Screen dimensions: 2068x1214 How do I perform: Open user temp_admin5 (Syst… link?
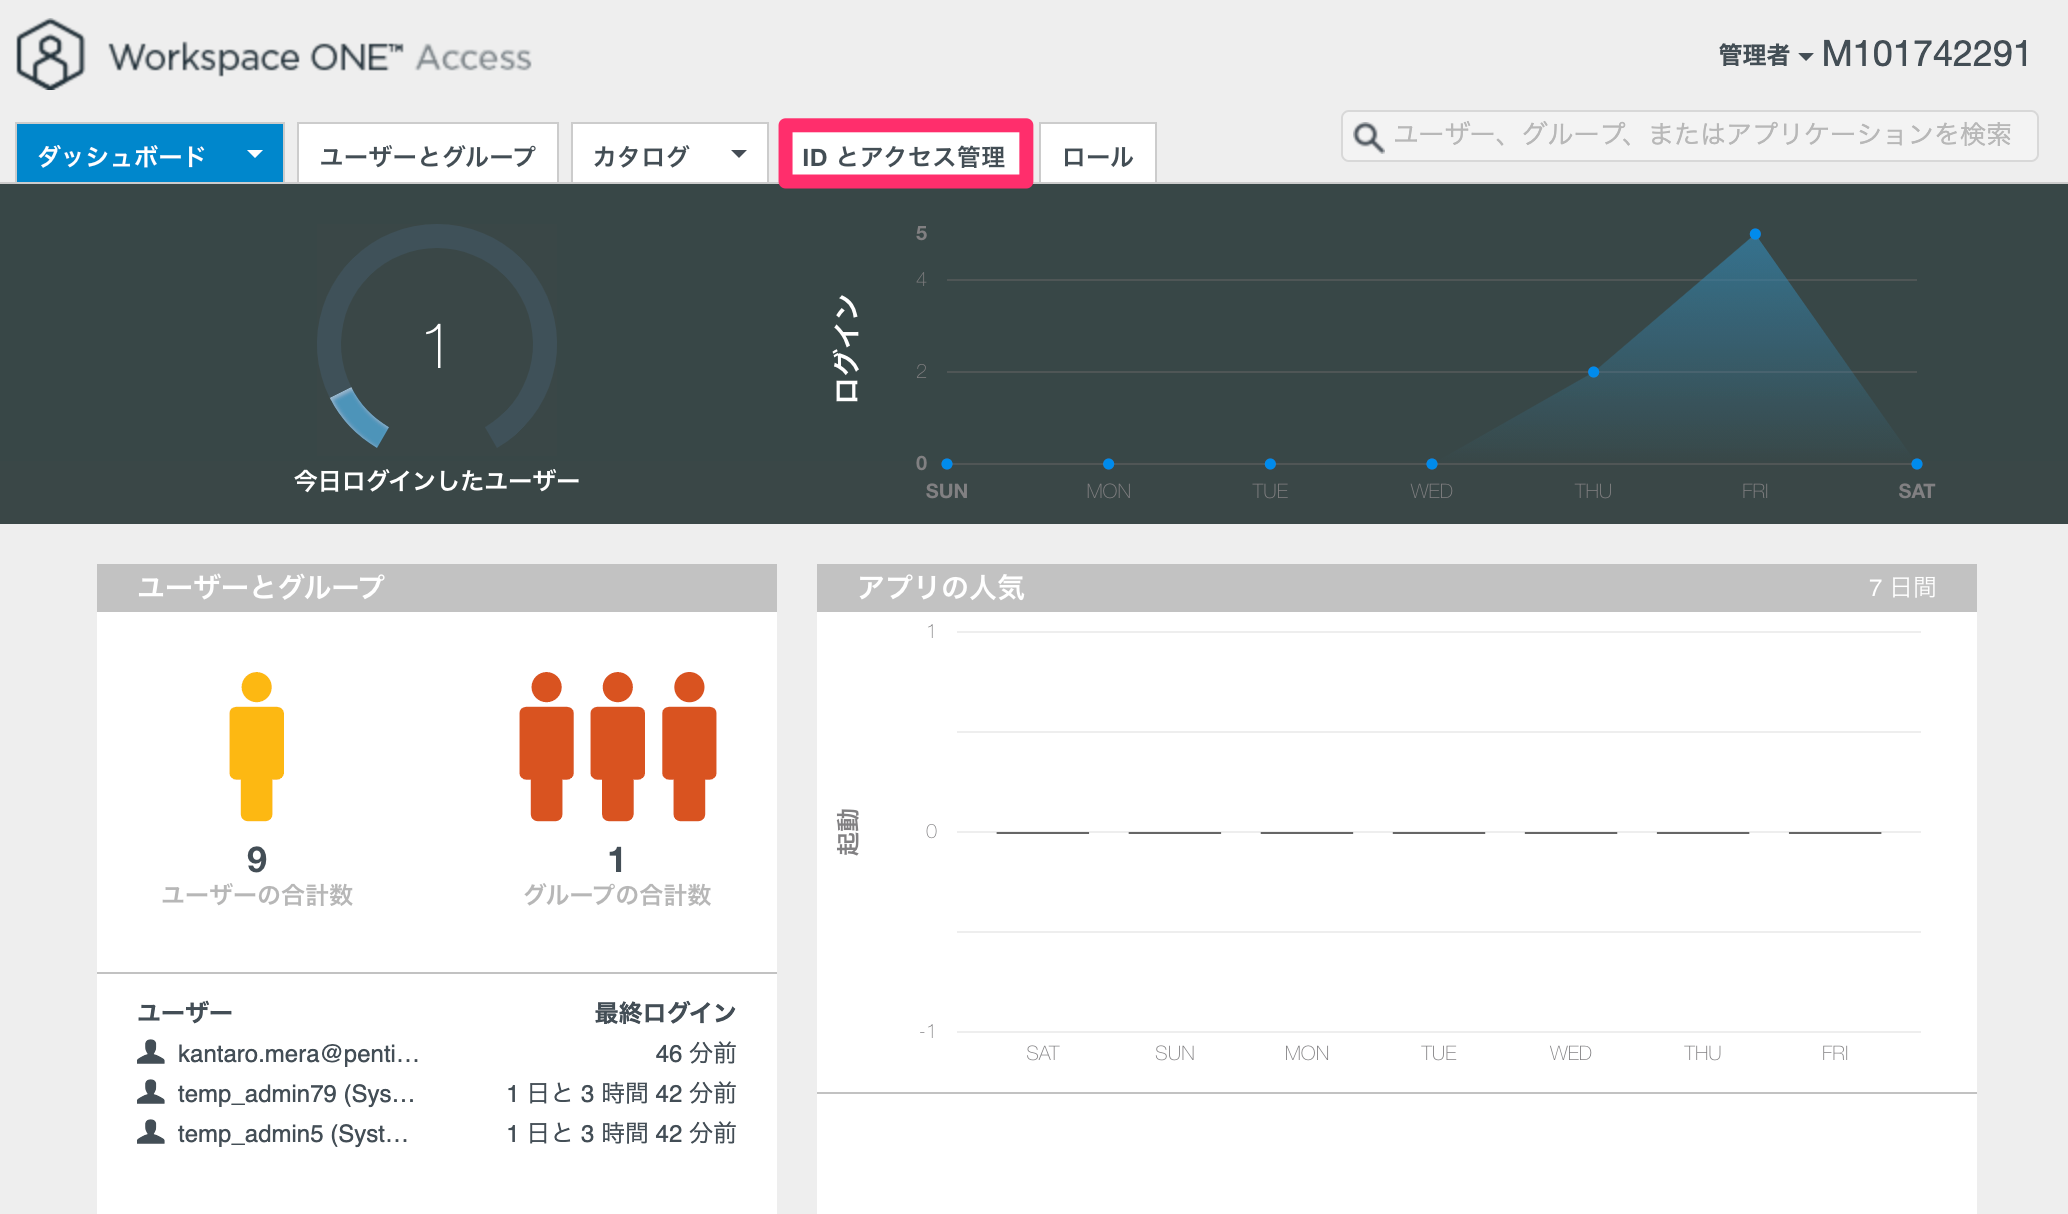click(x=293, y=1133)
